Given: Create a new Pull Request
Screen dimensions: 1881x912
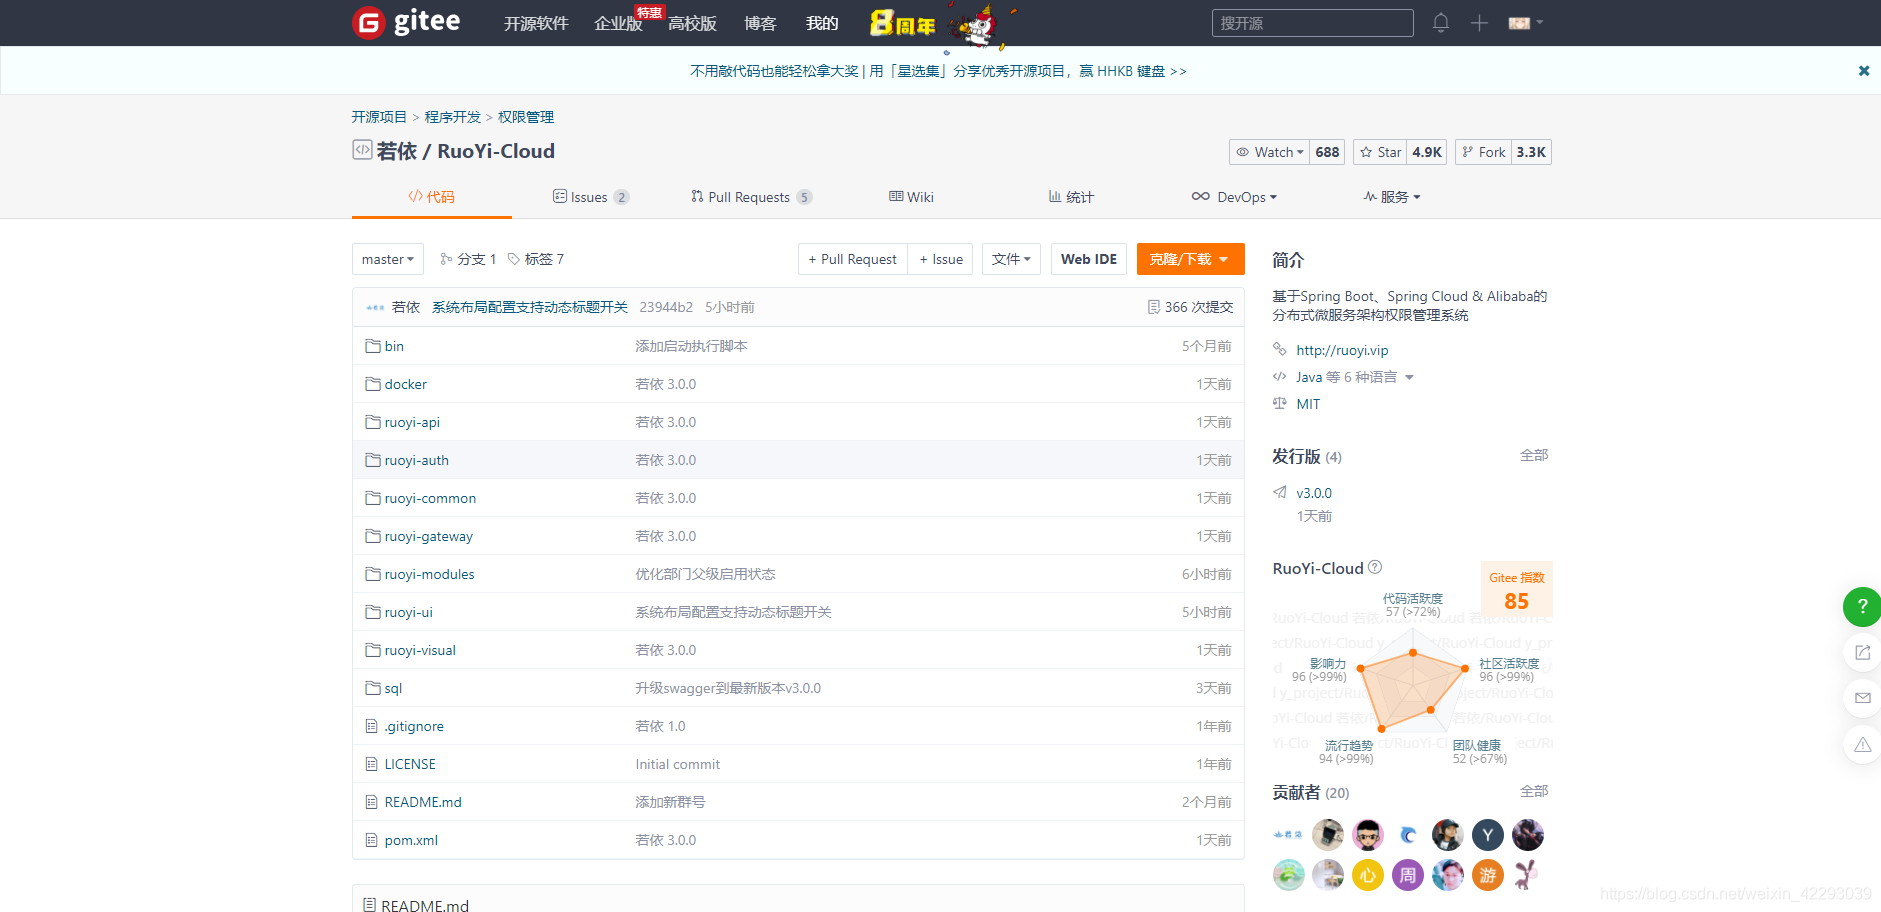Looking at the screenshot, I should coord(853,259).
